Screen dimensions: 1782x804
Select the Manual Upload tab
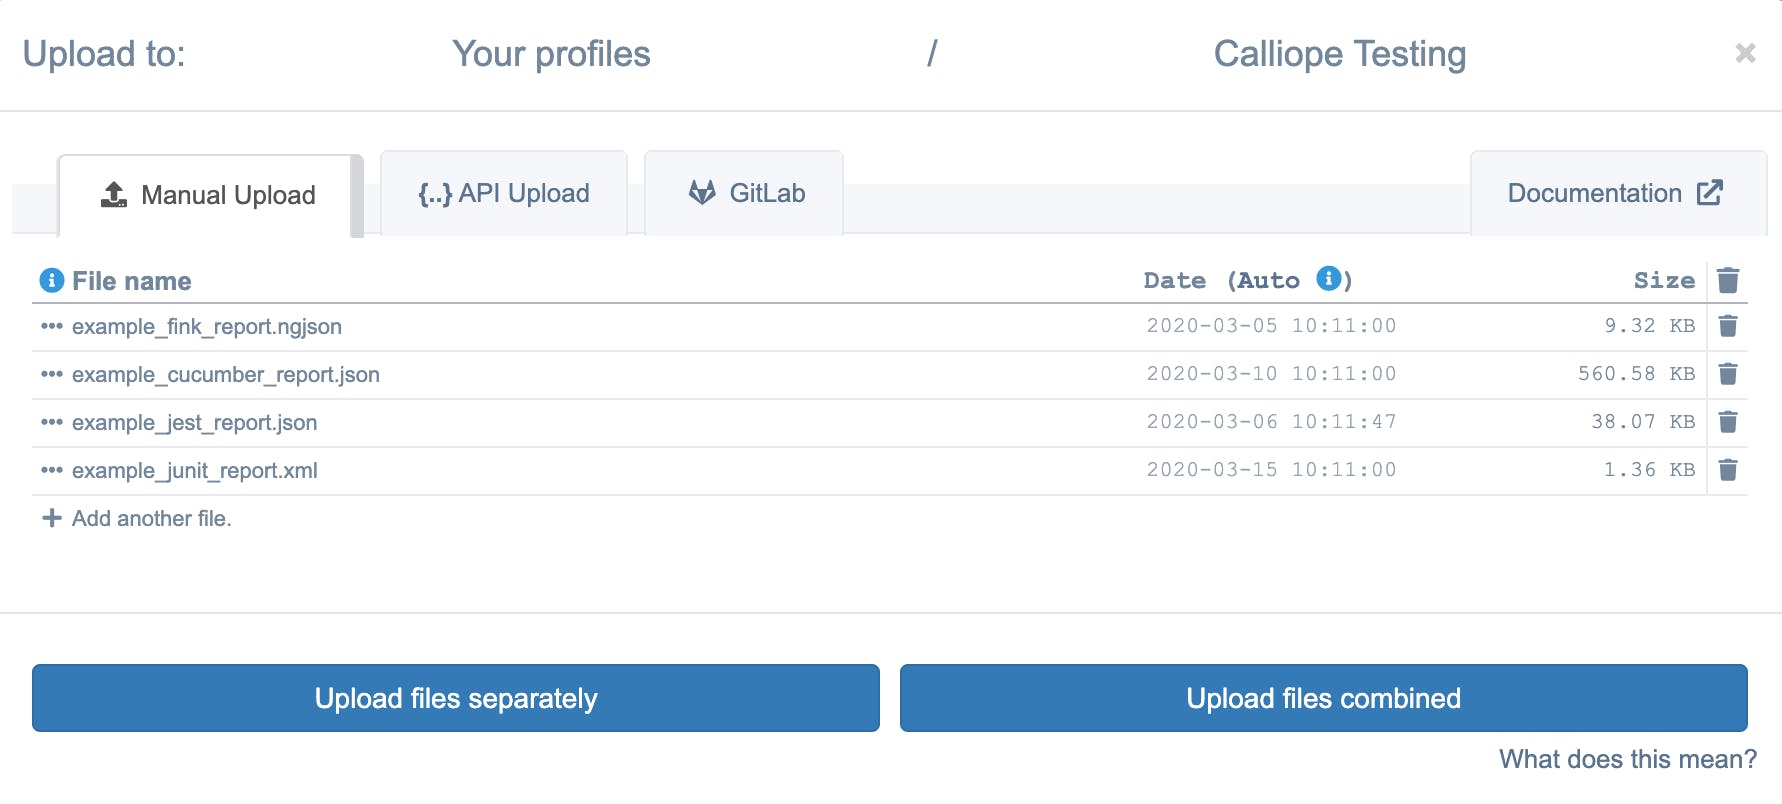coord(209,195)
